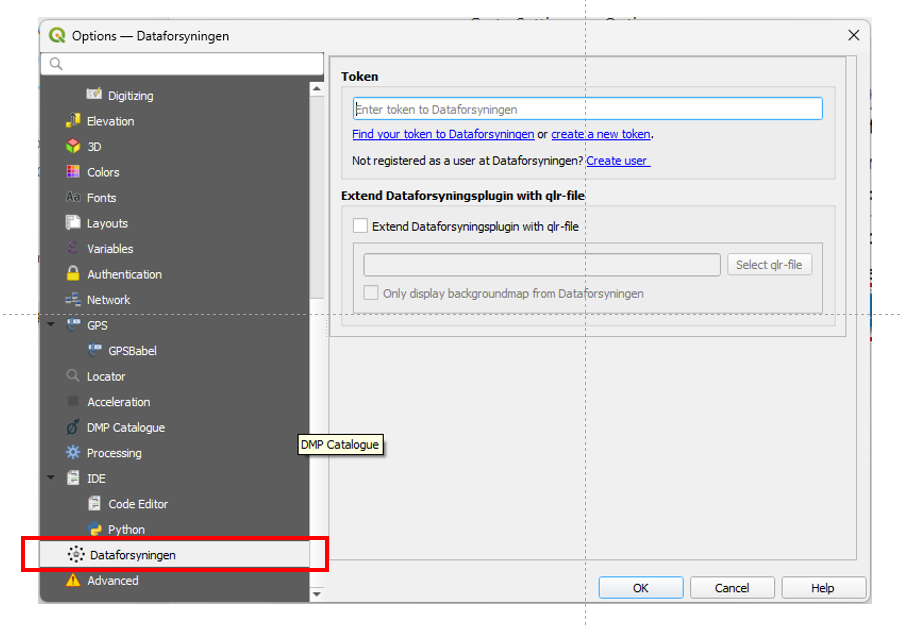
Task: Click the Elevation icon in the sidebar
Action: tap(73, 121)
